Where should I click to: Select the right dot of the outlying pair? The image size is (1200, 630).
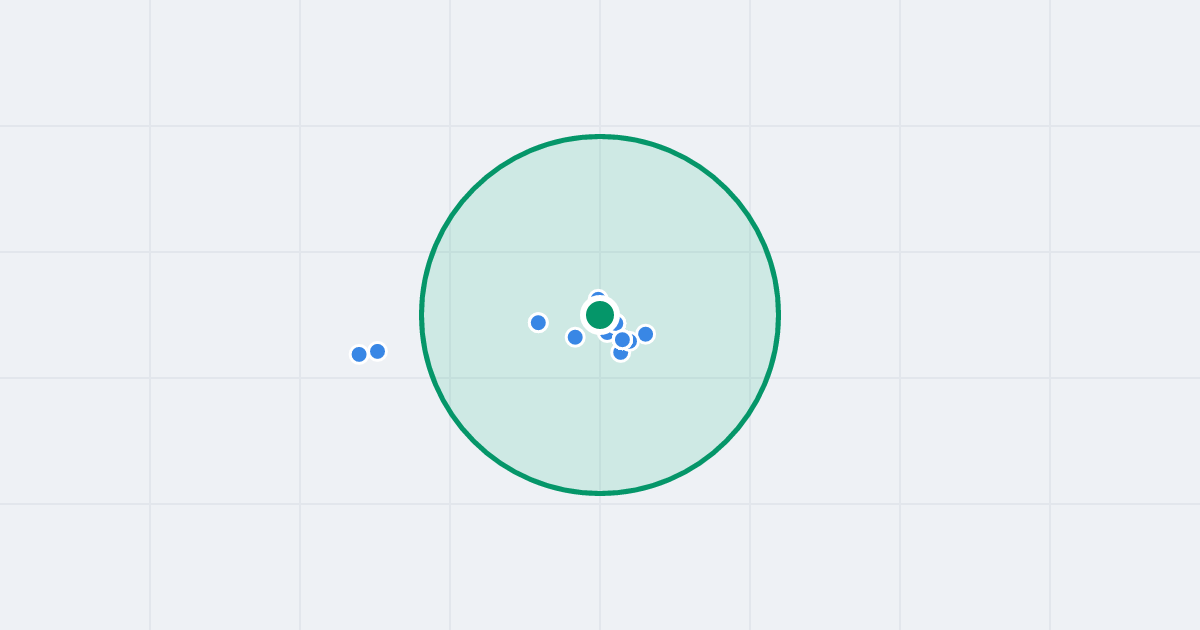point(377,351)
